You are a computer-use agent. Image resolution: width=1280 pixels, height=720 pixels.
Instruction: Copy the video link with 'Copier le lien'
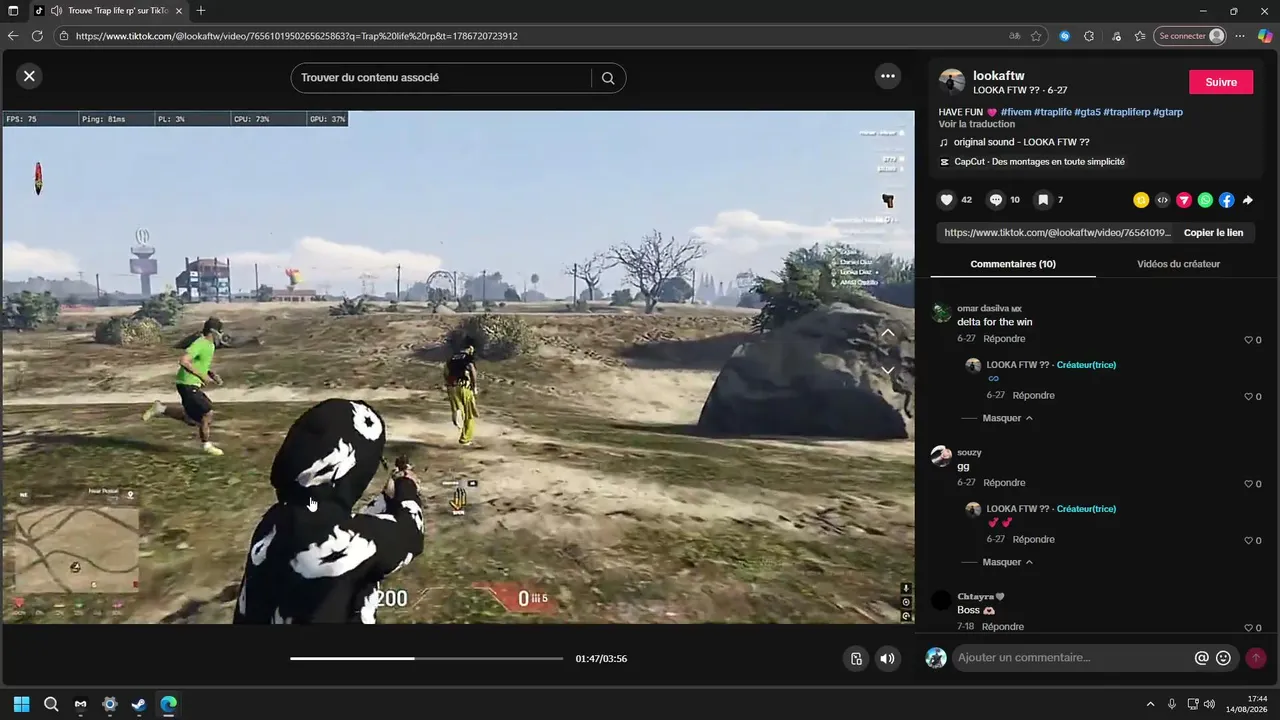point(1213,233)
